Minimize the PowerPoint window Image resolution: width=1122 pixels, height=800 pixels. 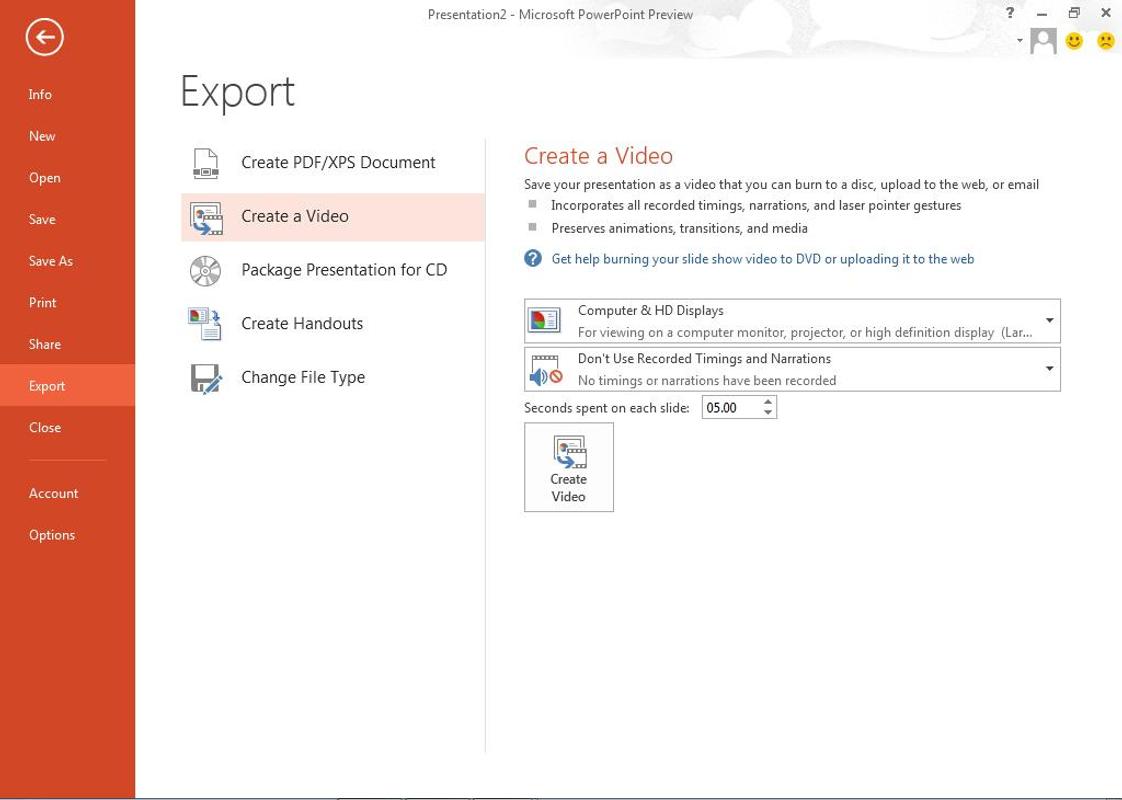[1042, 13]
